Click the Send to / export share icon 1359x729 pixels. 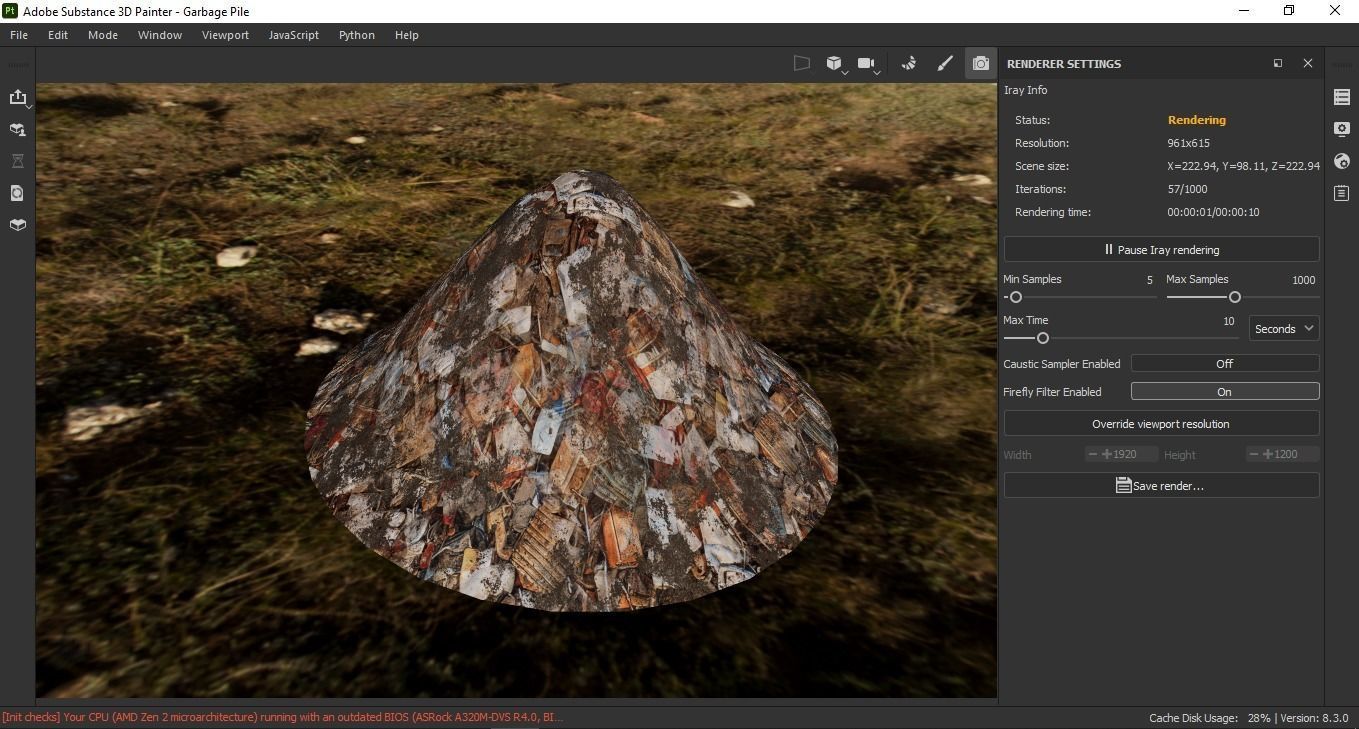pos(18,97)
